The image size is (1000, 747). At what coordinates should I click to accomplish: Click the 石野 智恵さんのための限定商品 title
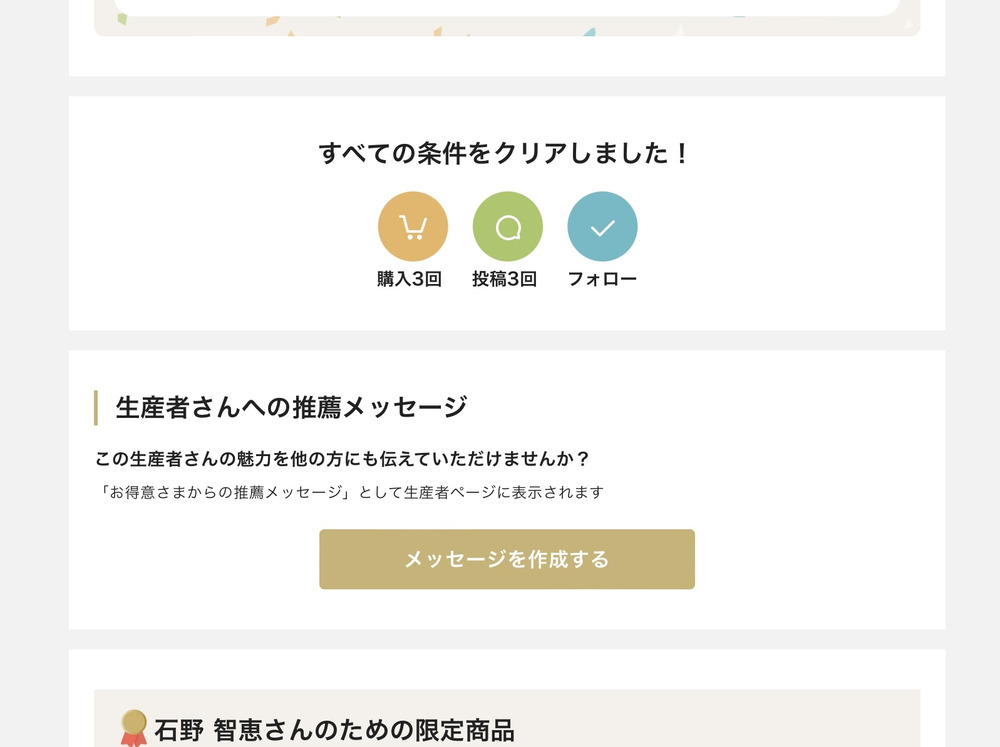coord(334,730)
